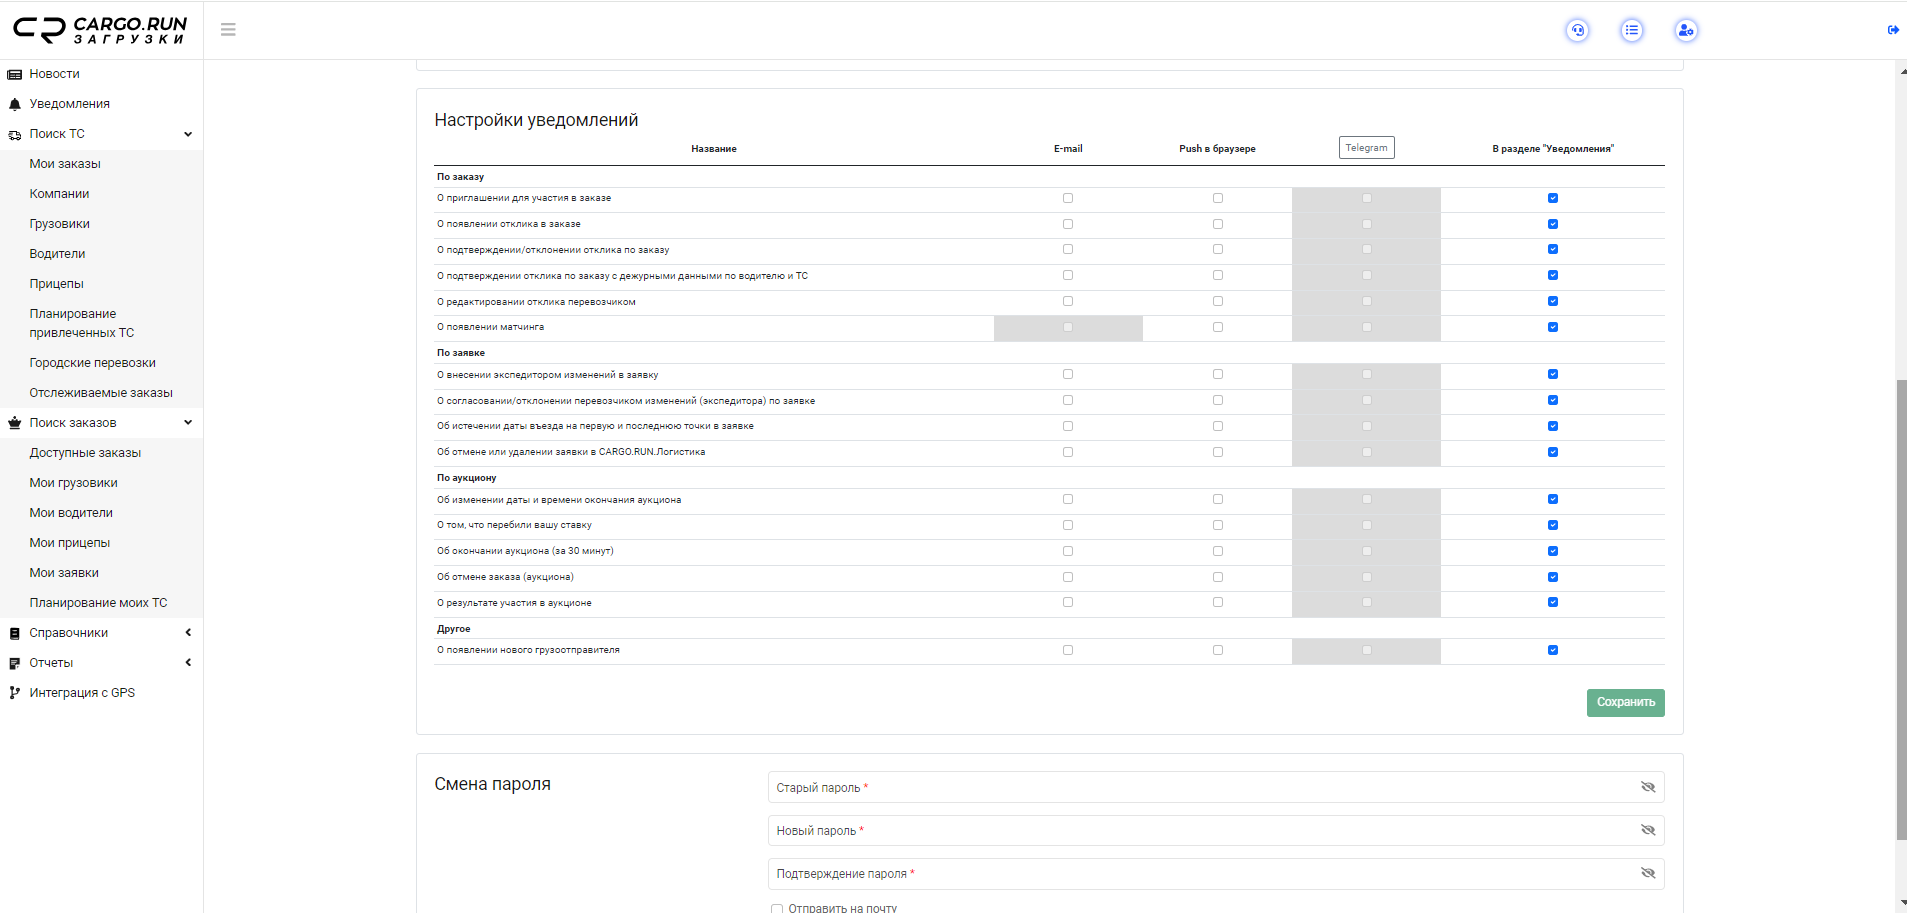Click the scrollbar down arrow
The width and height of the screenshot is (1907, 913).
point(1901,903)
